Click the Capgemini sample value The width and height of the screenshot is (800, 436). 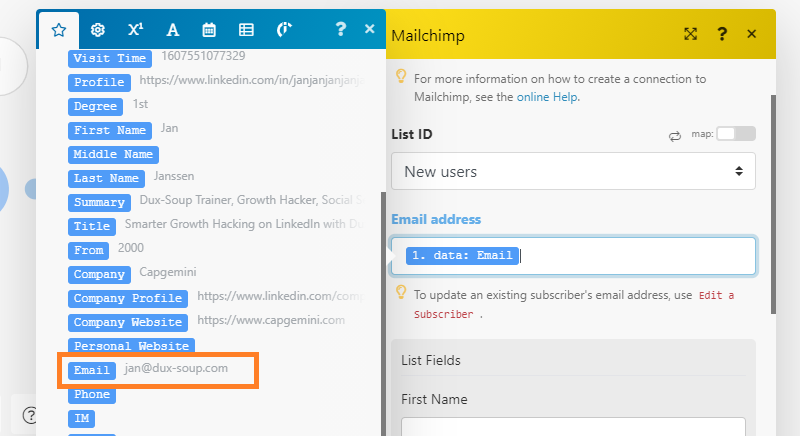pos(168,272)
